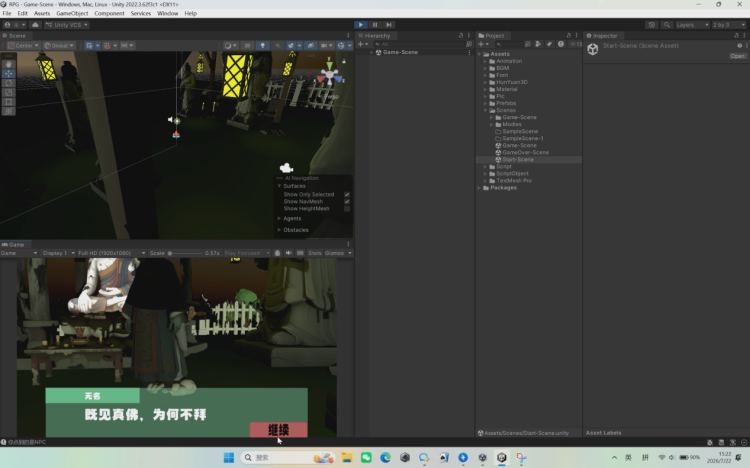The image size is (750, 468).
Task: Open scene camera settings icon
Action: pos(327,45)
